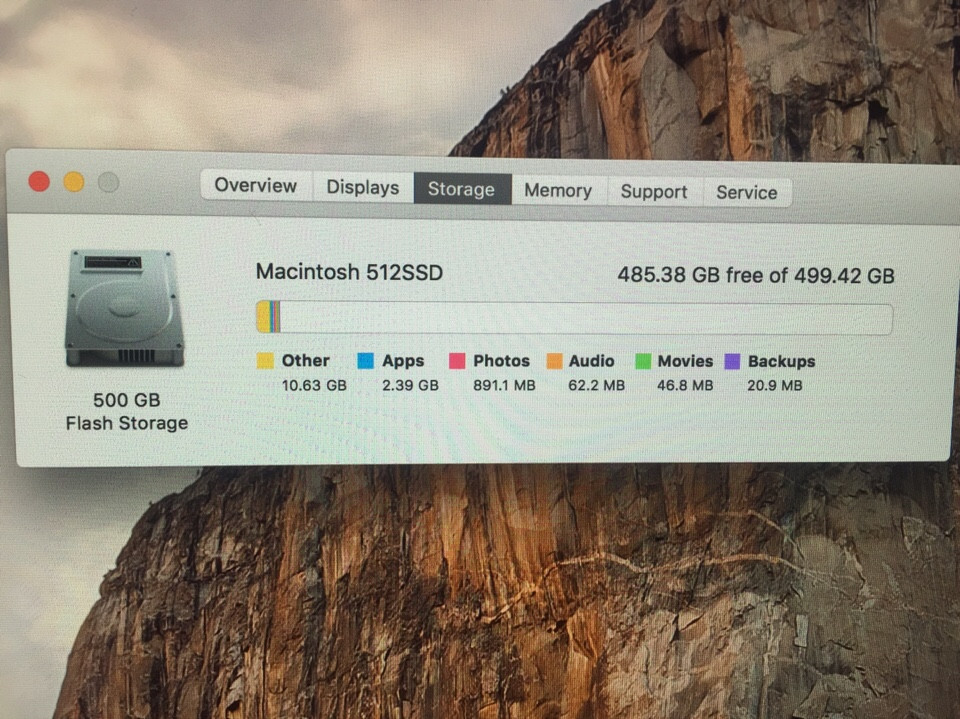Click the orange Audio legend swatch
Screen dimensions: 960x719
tap(554, 361)
